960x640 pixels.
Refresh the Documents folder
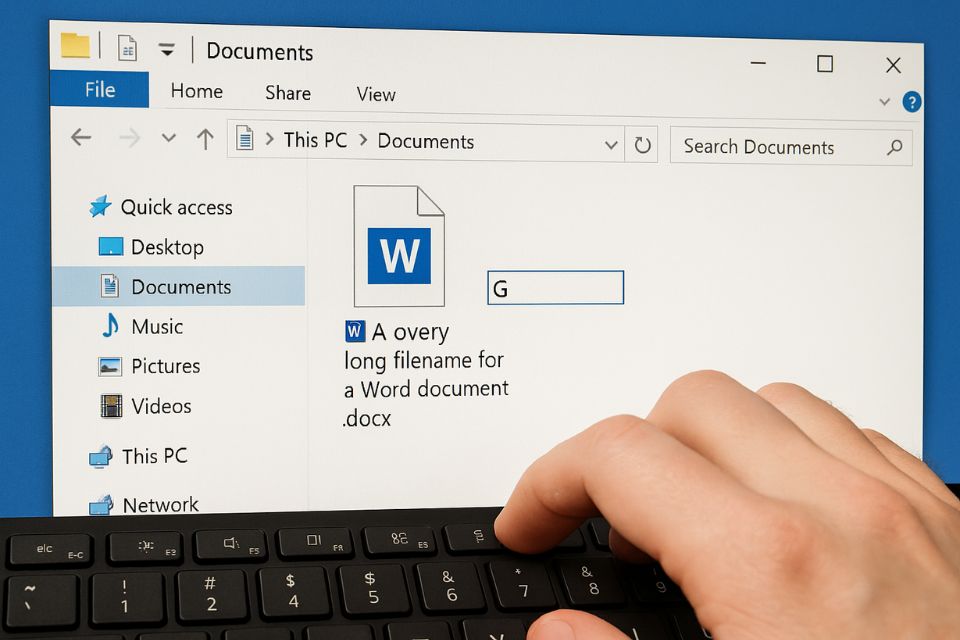tap(643, 144)
